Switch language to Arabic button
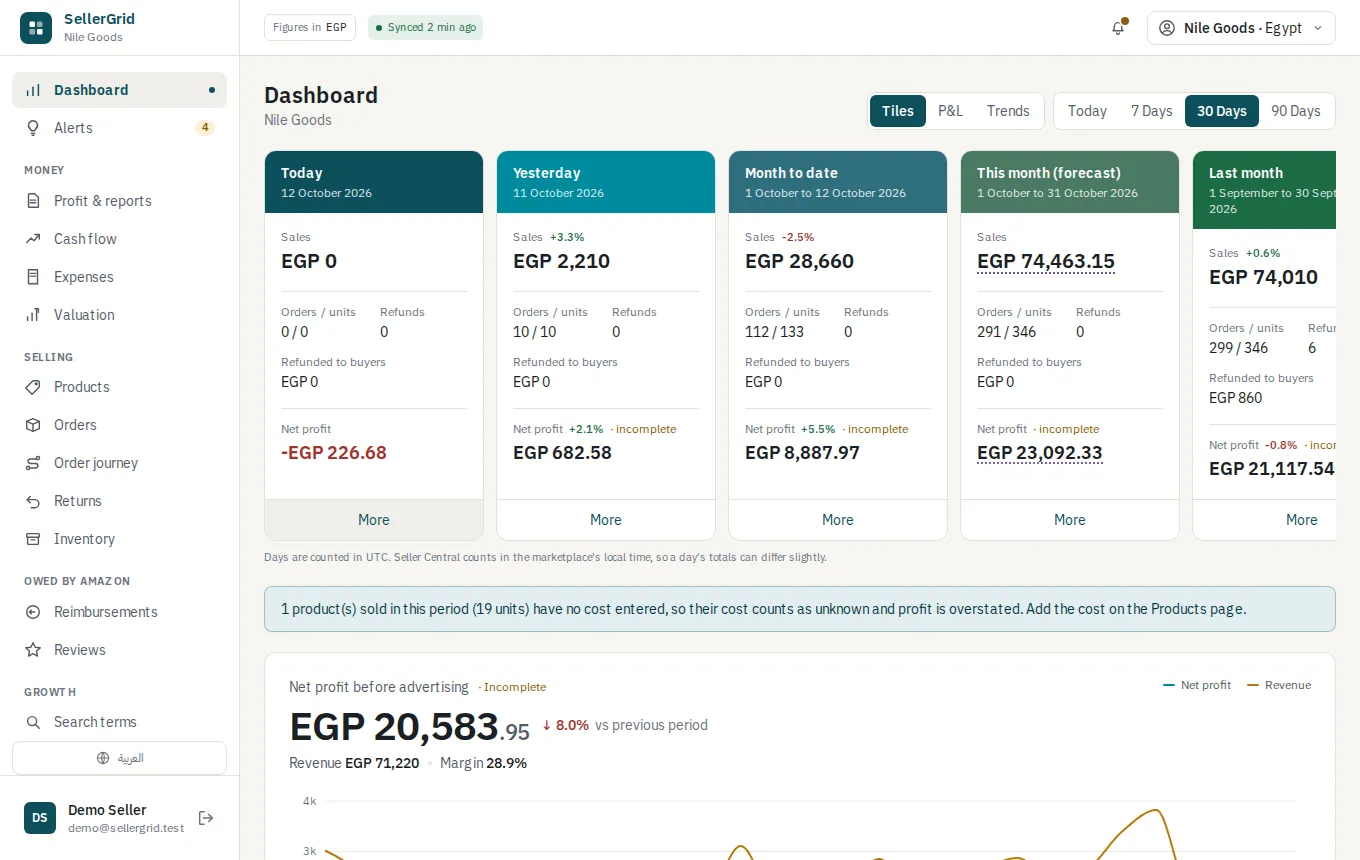The height and width of the screenshot is (860, 1360). [120, 758]
